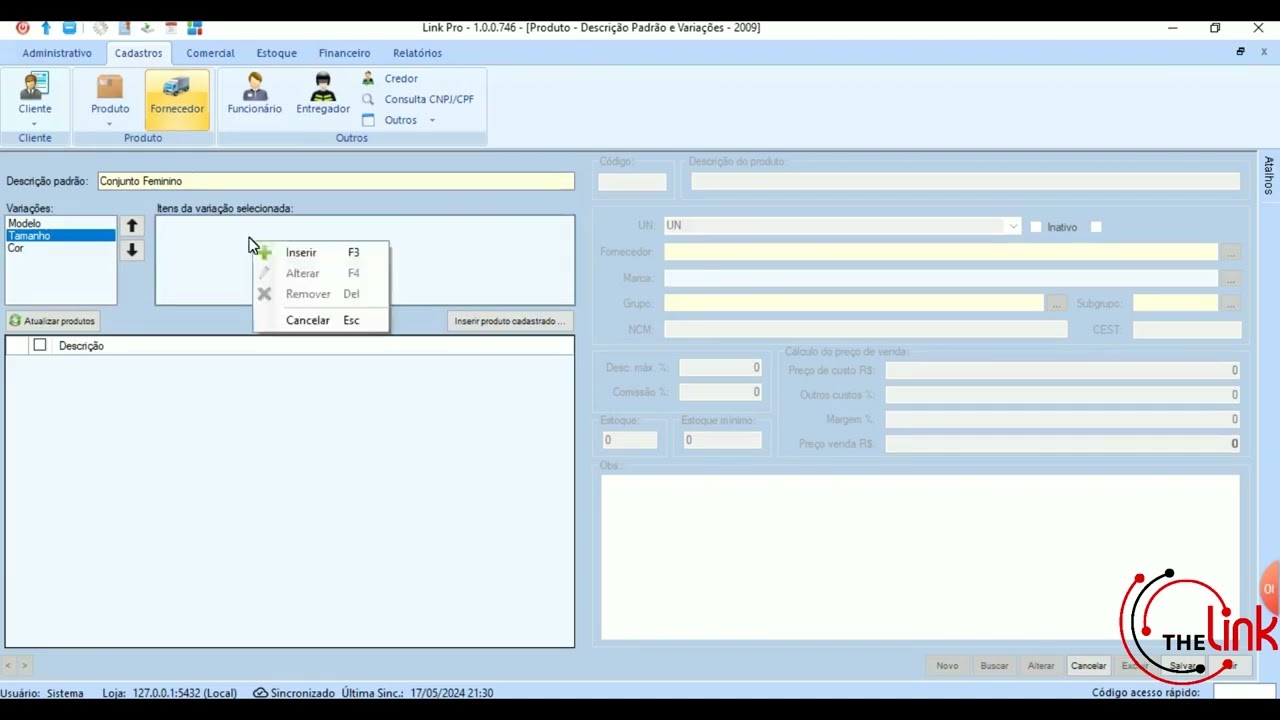Choose Alterar in the context menu
This screenshot has width=1280, height=720.
click(321, 273)
